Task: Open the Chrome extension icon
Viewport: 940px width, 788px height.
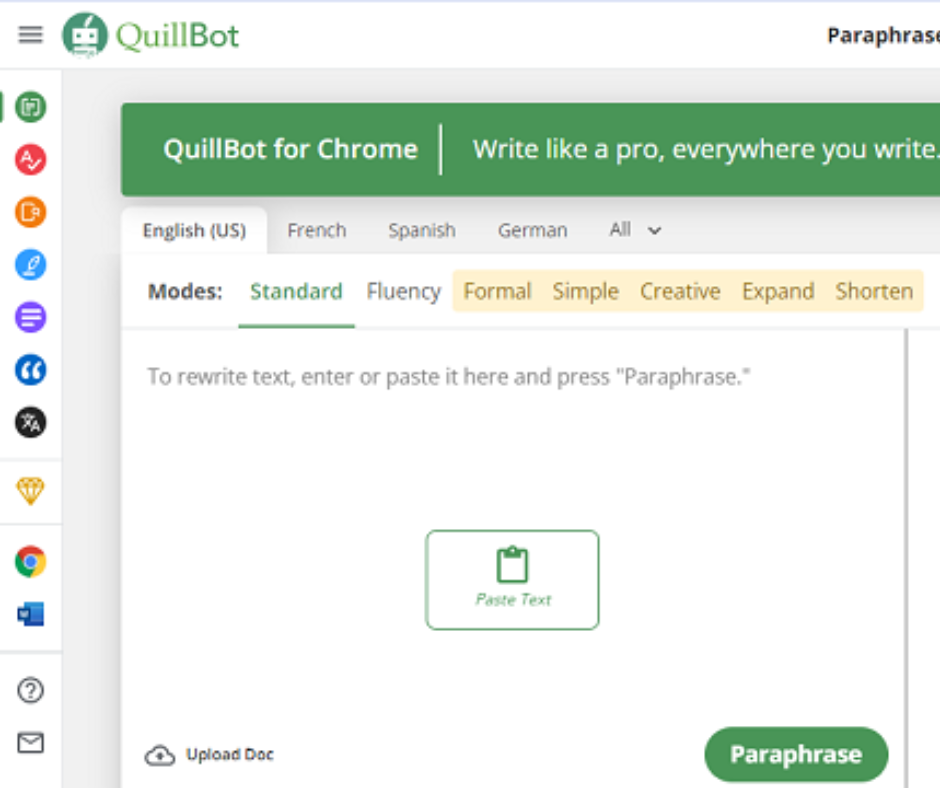Action: point(31,562)
